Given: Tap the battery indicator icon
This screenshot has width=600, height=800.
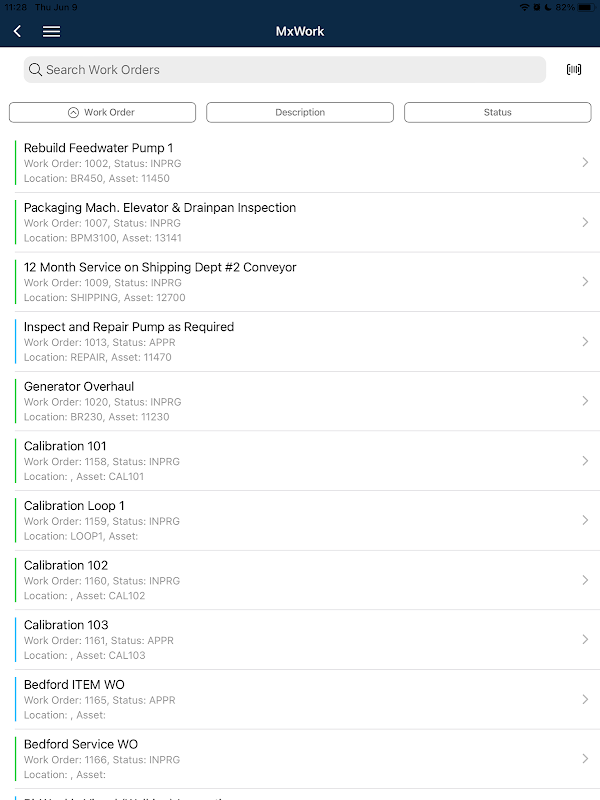Looking at the screenshot, I should pos(587,7).
